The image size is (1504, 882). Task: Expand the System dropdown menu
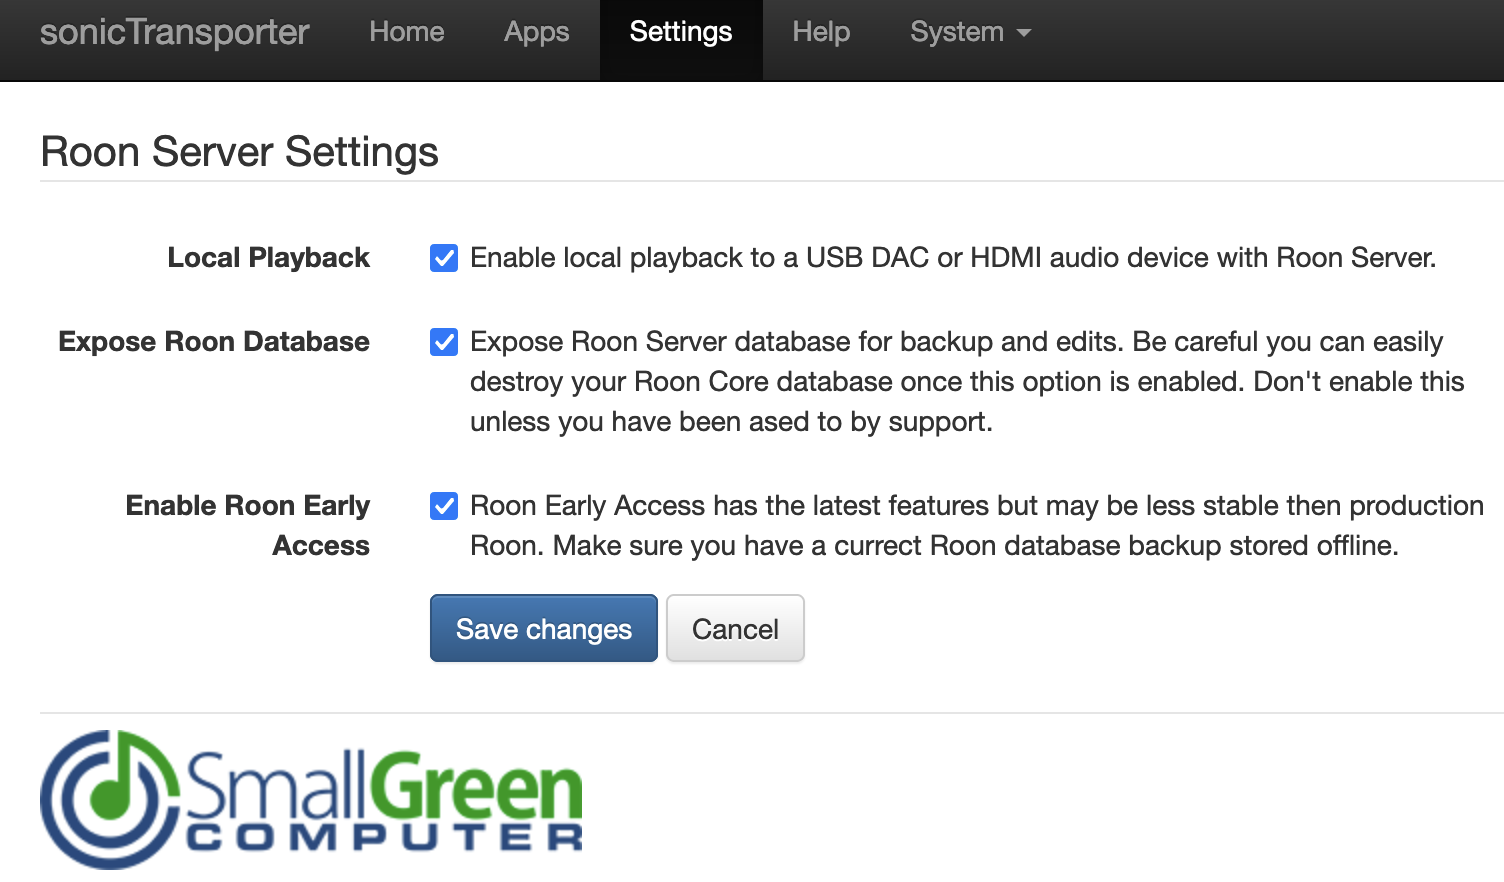pyautogui.click(x=970, y=32)
